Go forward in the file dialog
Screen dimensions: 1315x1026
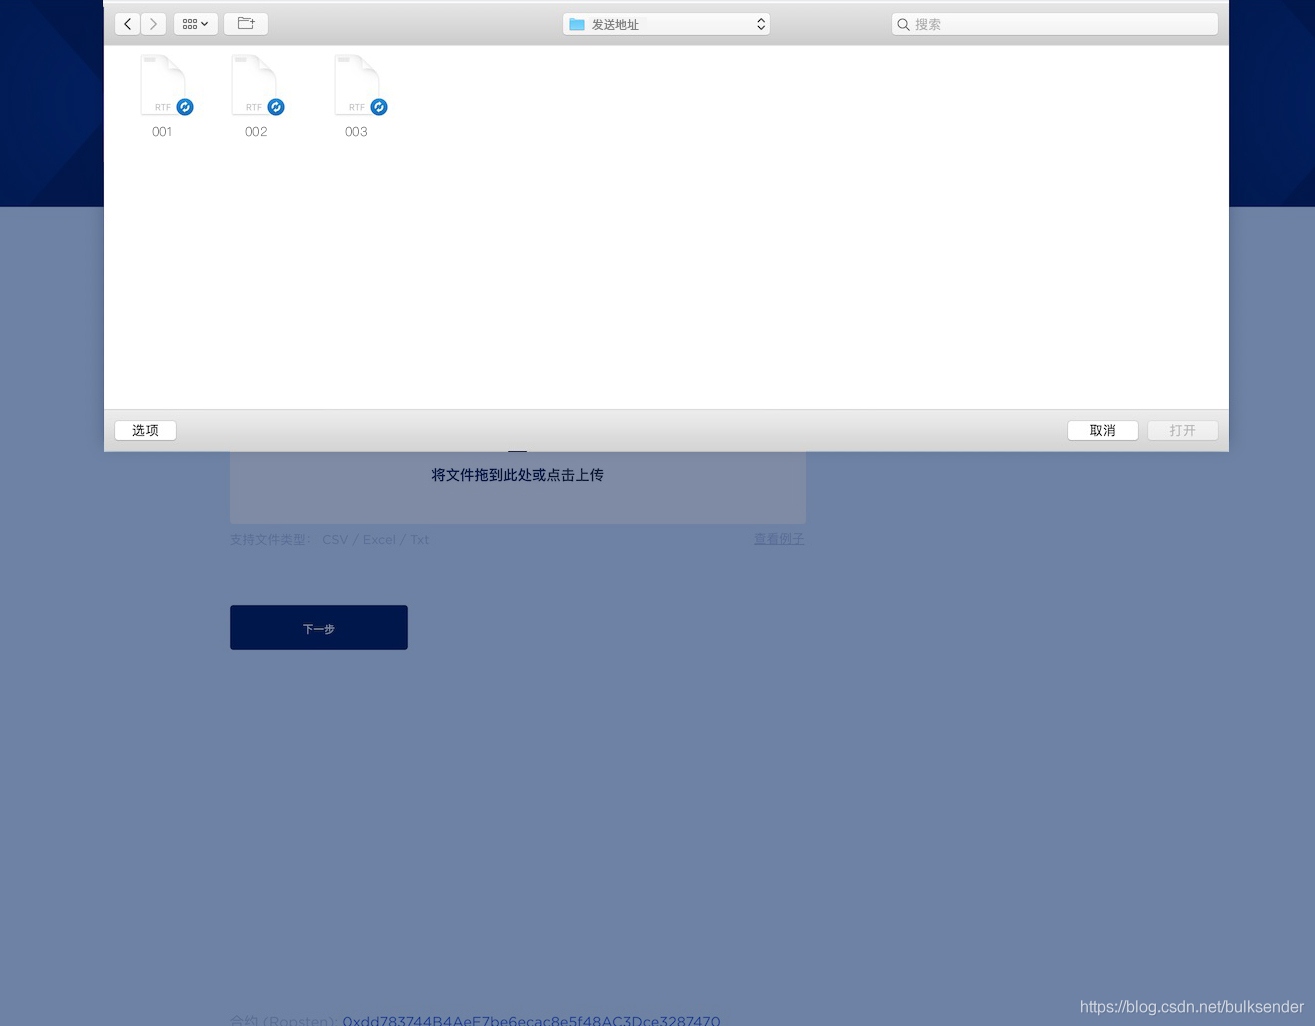click(x=154, y=24)
